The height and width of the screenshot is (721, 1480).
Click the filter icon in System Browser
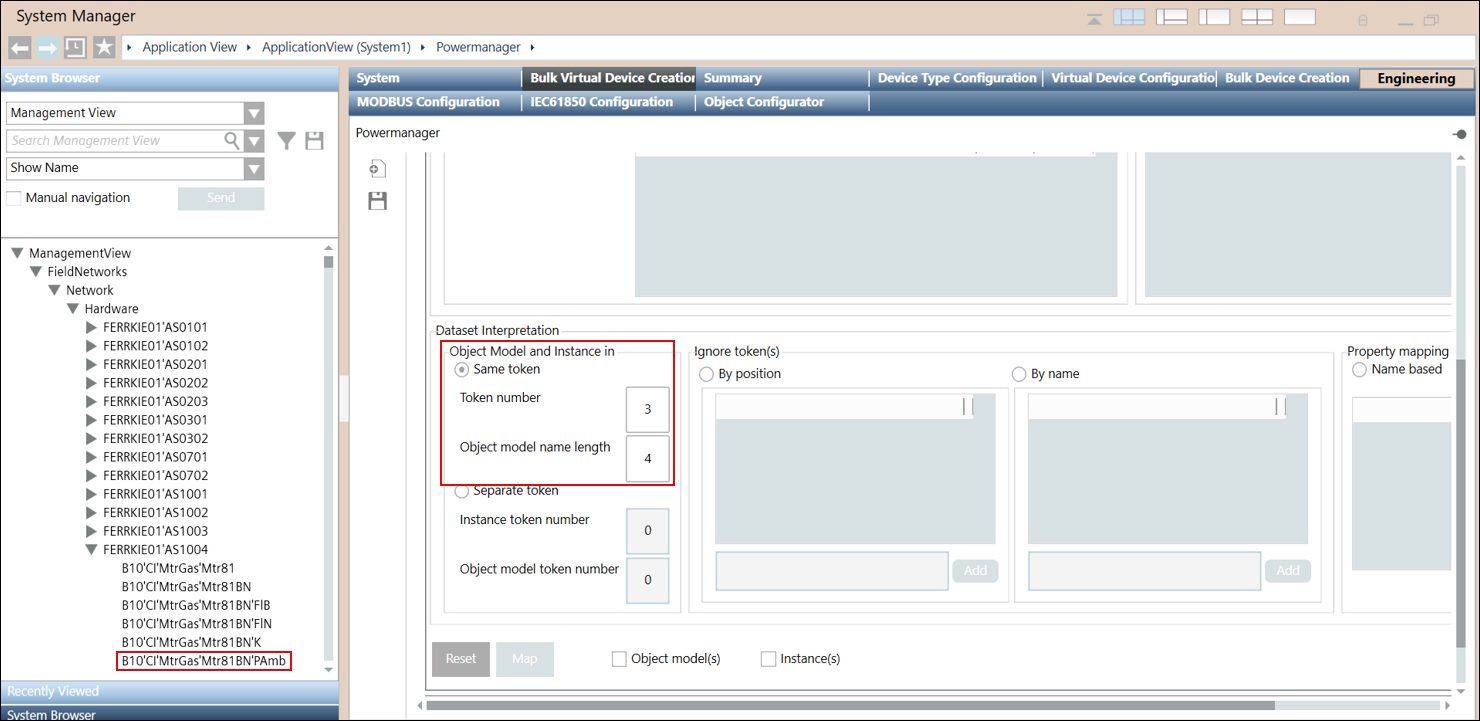click(286, 140)
